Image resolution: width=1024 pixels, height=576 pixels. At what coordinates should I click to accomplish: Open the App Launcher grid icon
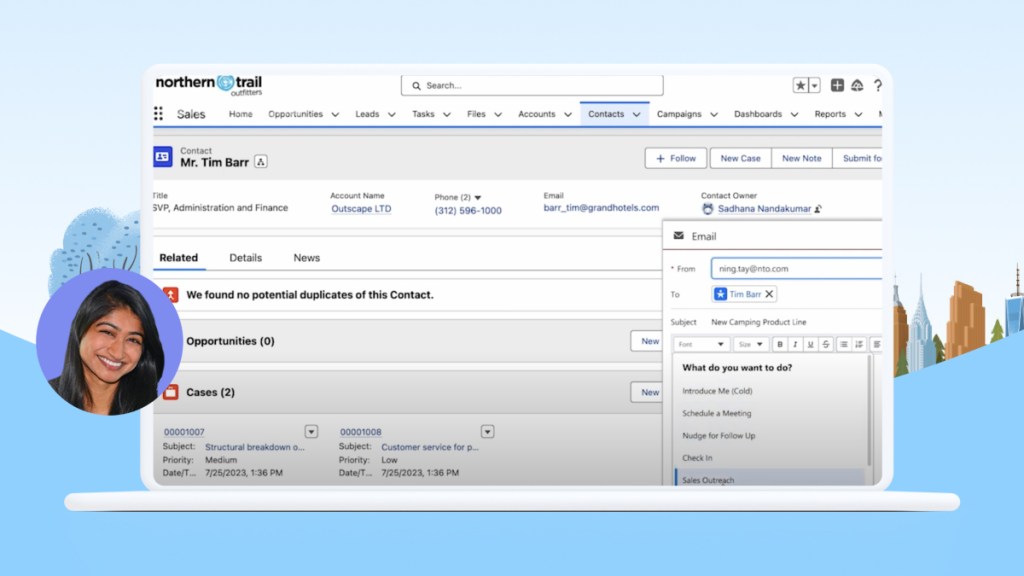[x=157, y=113]
